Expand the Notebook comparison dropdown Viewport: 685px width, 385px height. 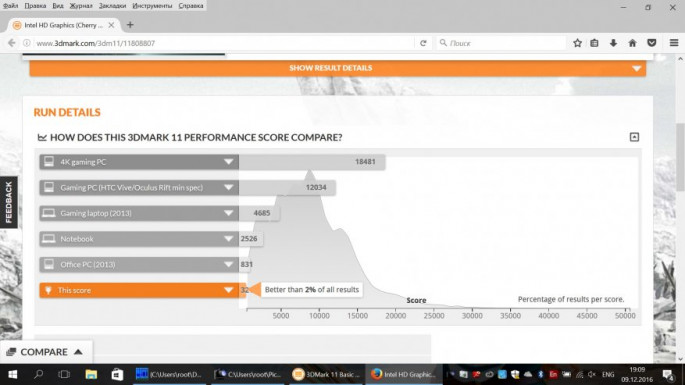pos(228,239)
